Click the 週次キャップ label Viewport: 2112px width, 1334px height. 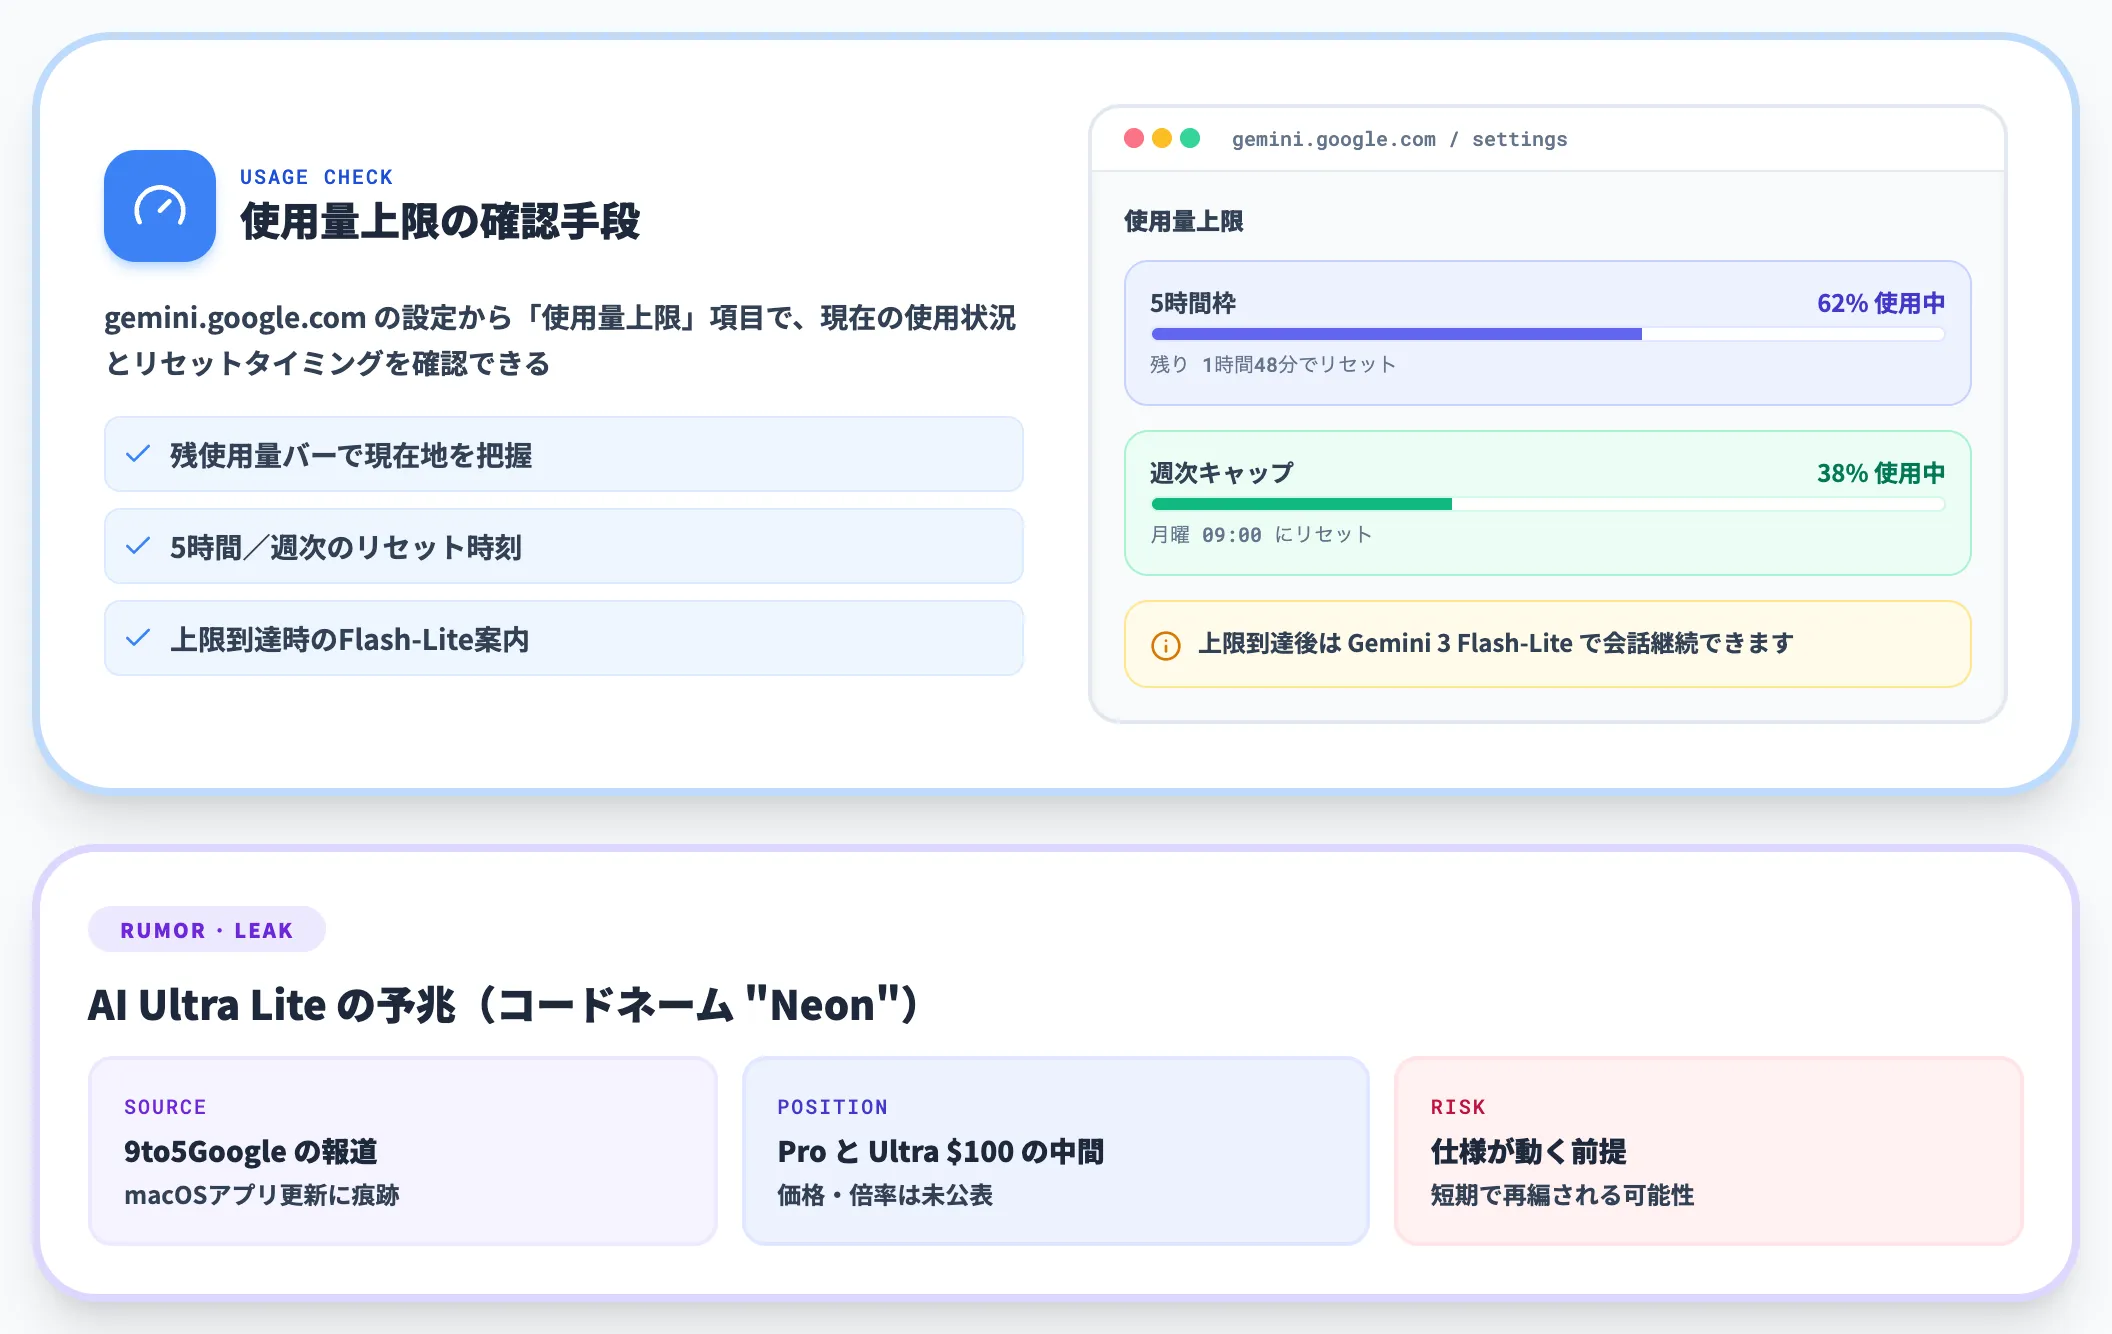[x=1221, y=473]
